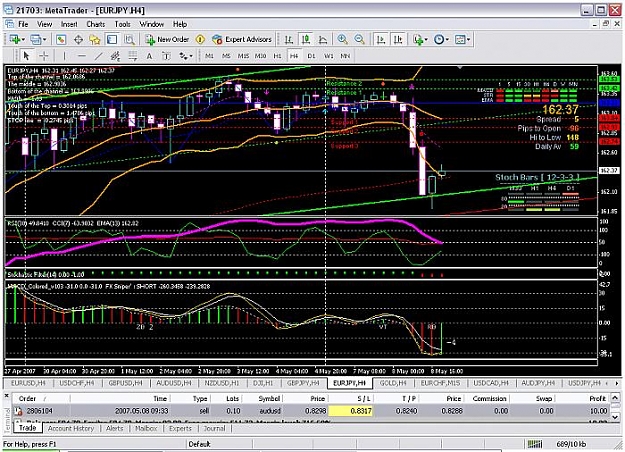Image resolution: width=625 pixels, height=452 pixels.
Task: Select the Text tool (A)
Action: [x=149, y=56]
